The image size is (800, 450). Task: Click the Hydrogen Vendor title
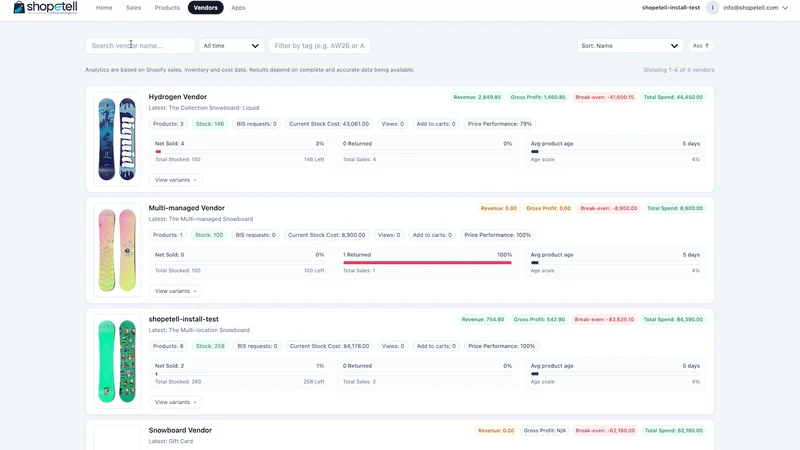coord(178,96)
